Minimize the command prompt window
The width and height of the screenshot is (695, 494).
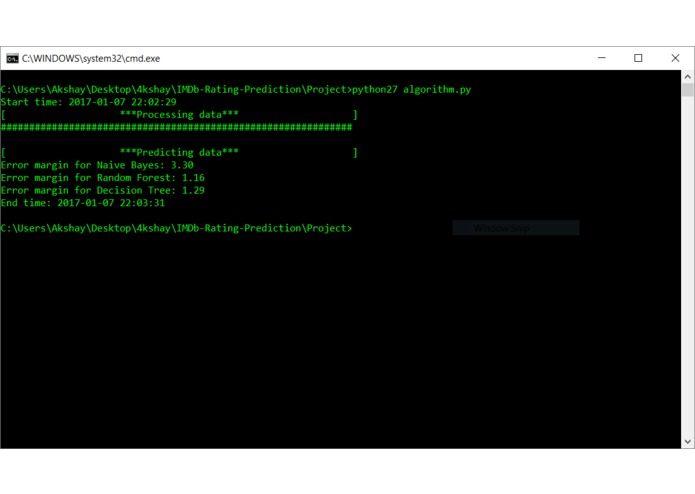[601, 58]
